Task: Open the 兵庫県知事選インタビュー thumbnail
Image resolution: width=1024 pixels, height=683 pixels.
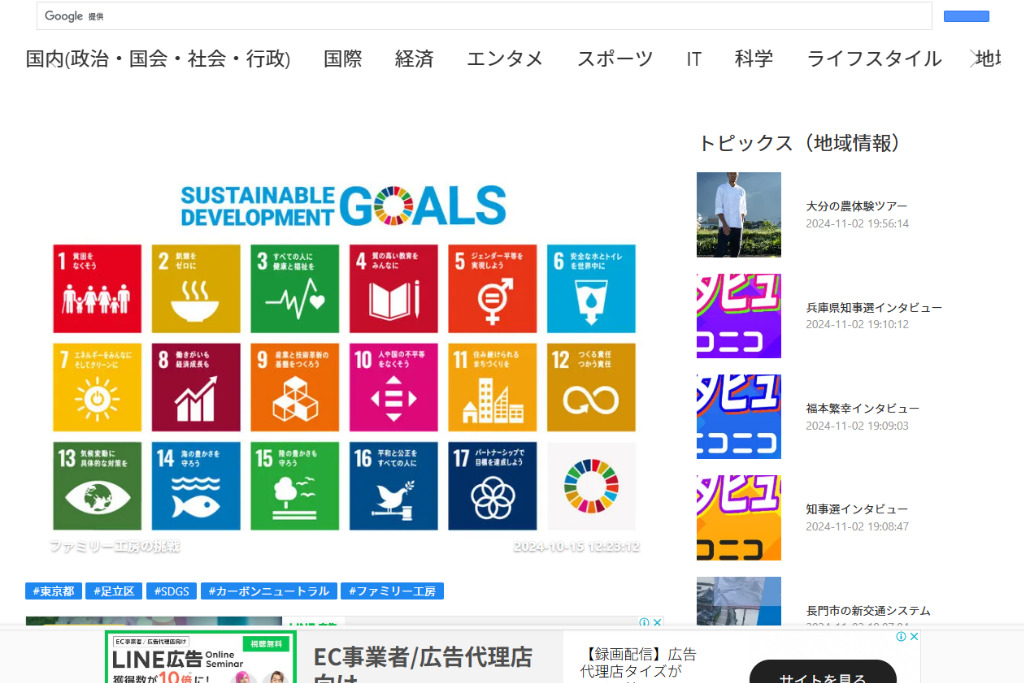Action: (x=739, y=316)
